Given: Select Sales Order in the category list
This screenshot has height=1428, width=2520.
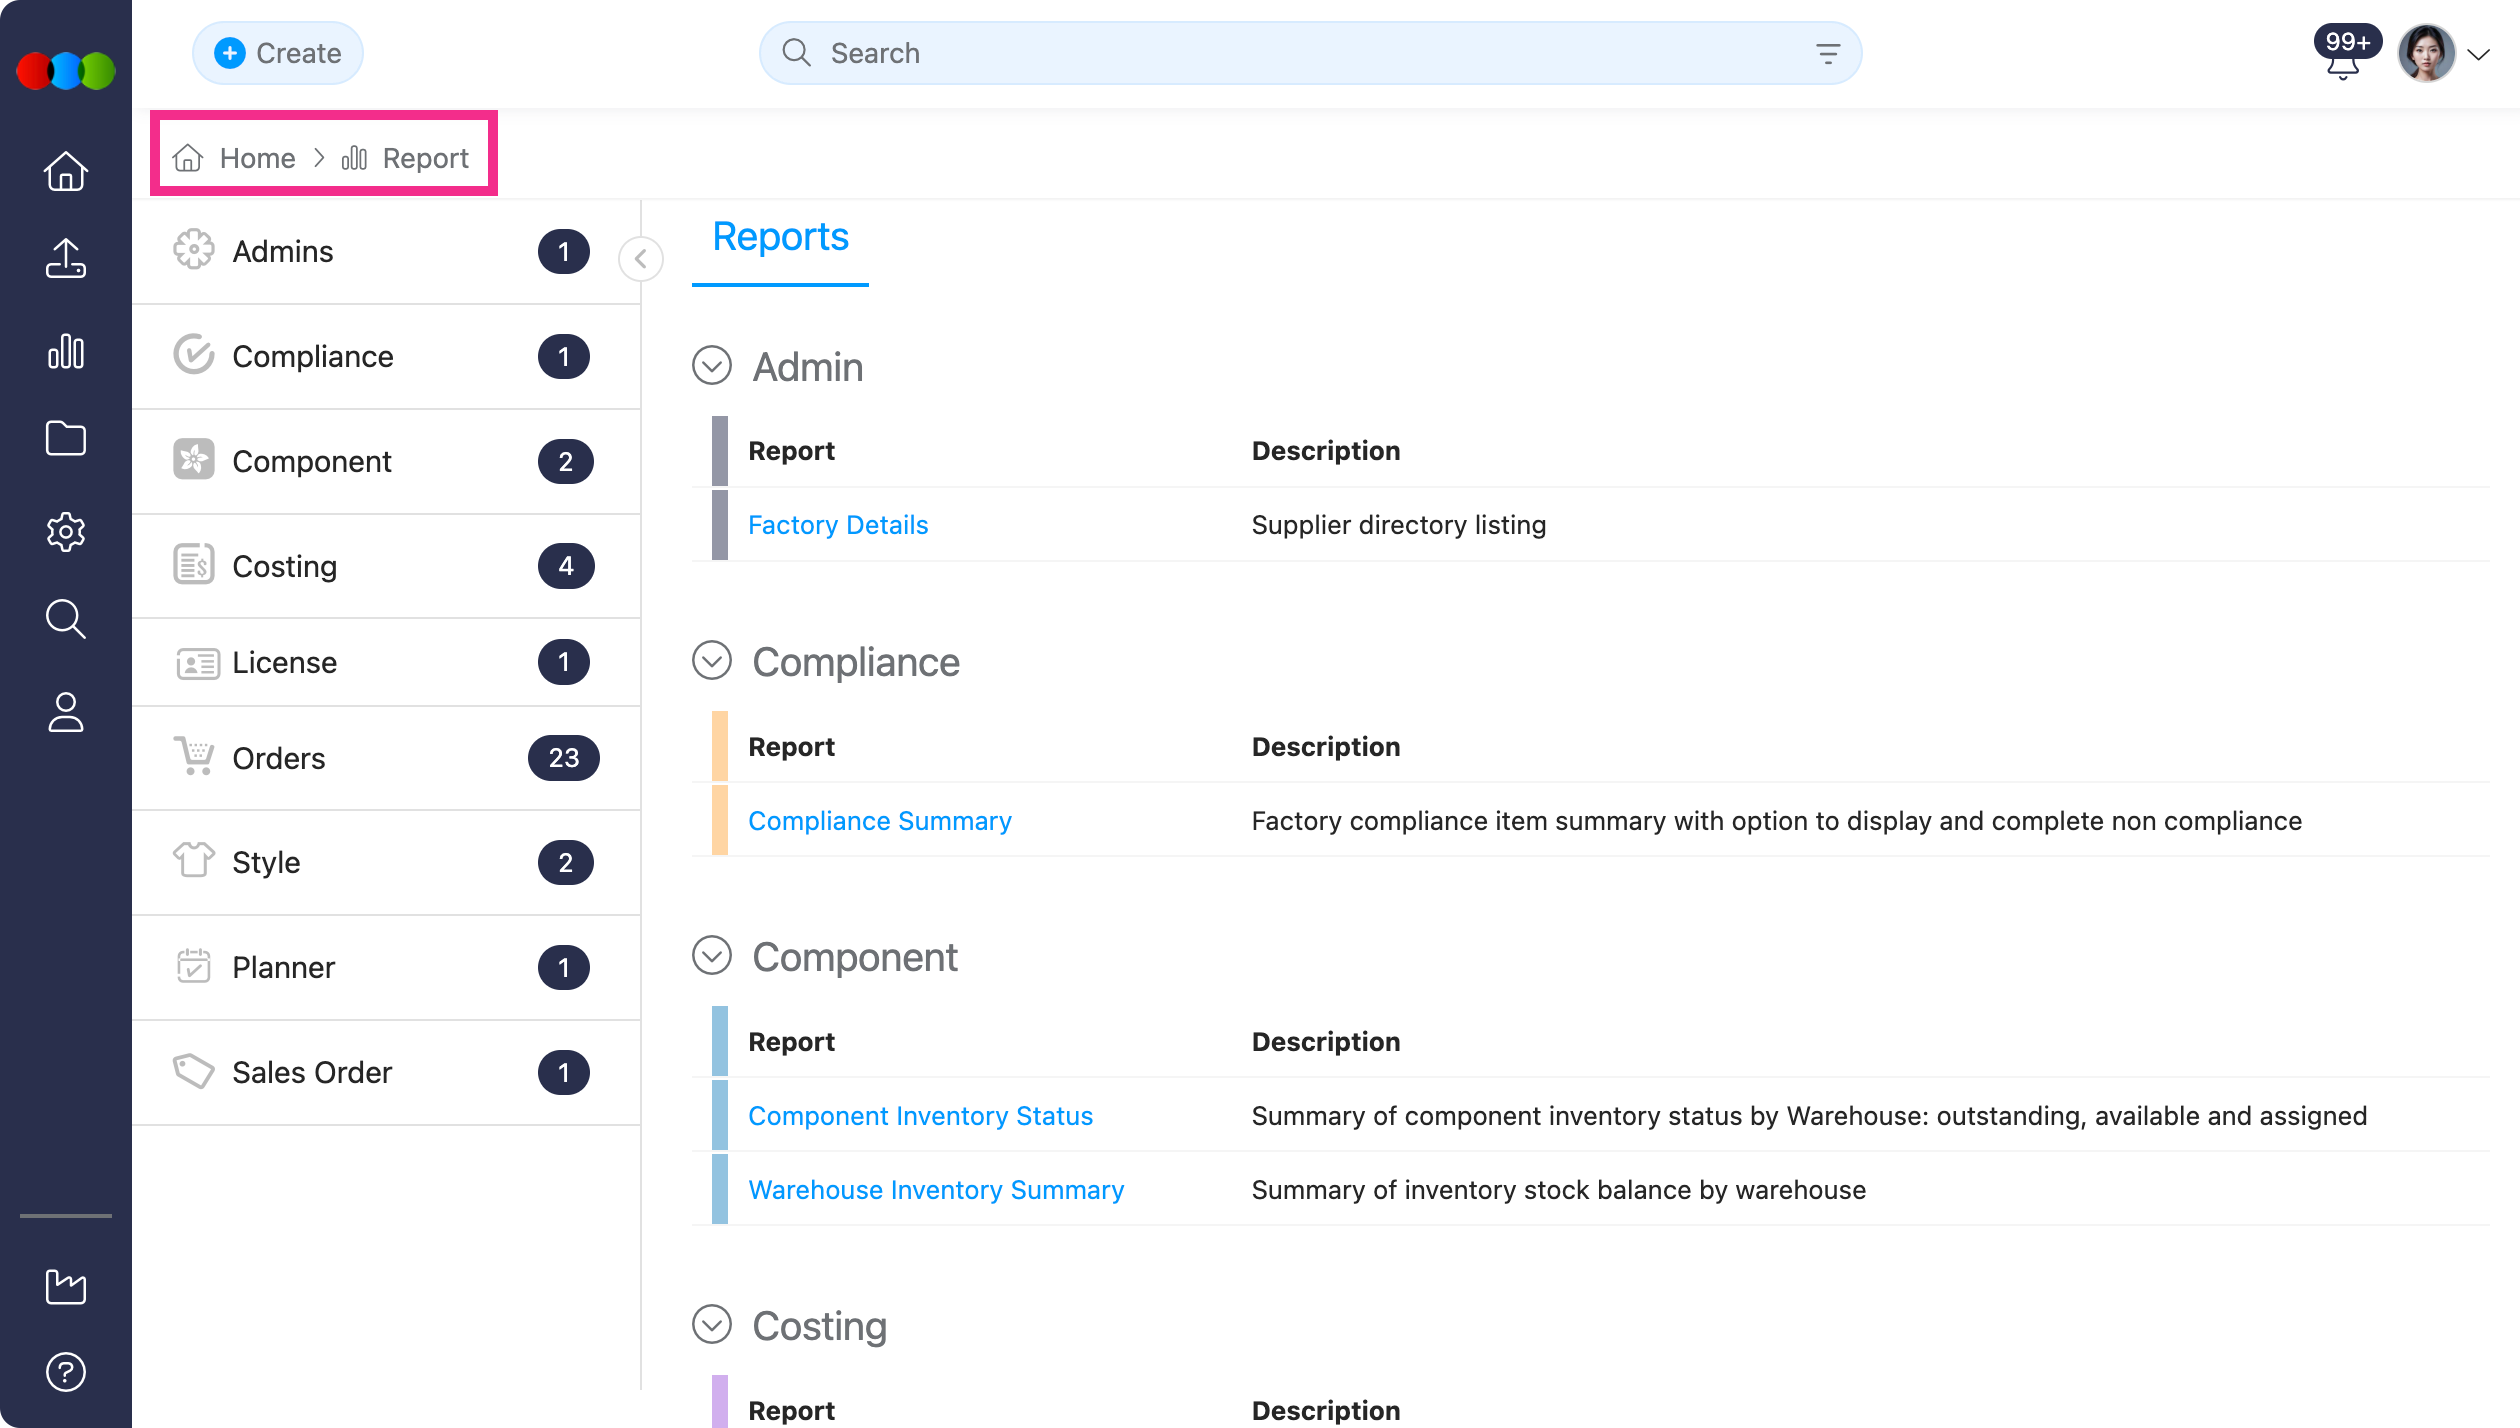Looking at the screenshot, I should [x=386, y=1073].
